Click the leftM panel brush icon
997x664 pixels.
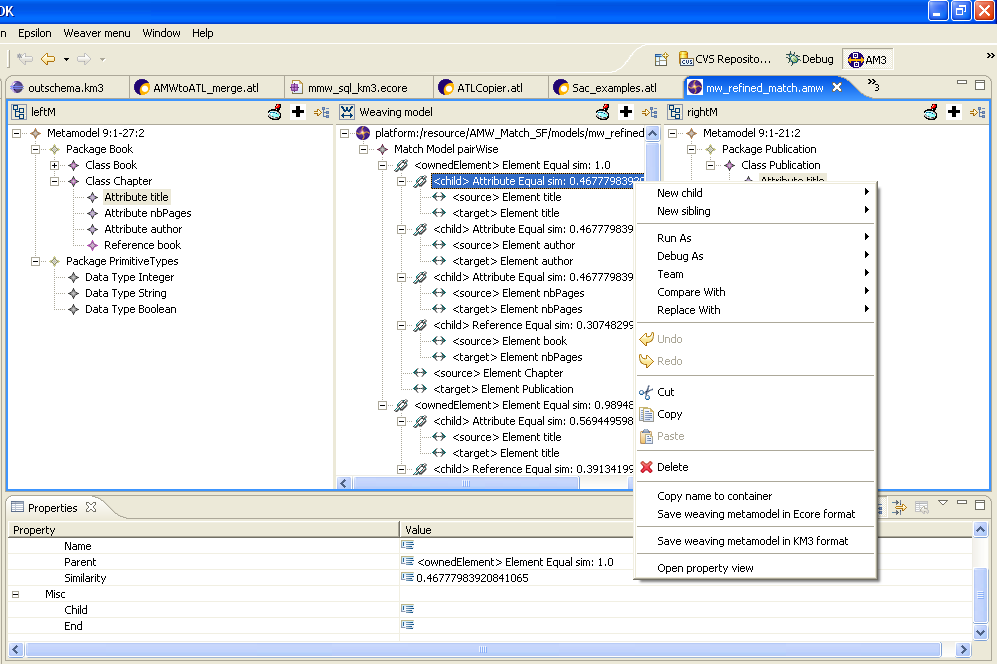tap(275, 112)
